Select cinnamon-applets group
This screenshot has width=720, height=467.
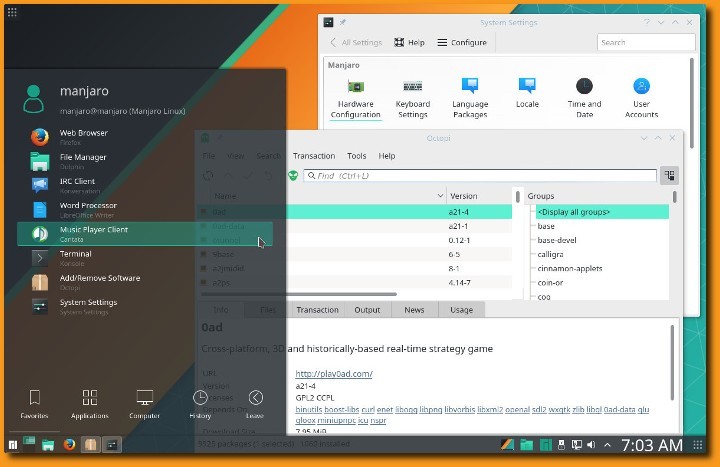click(x=570, y=268)
